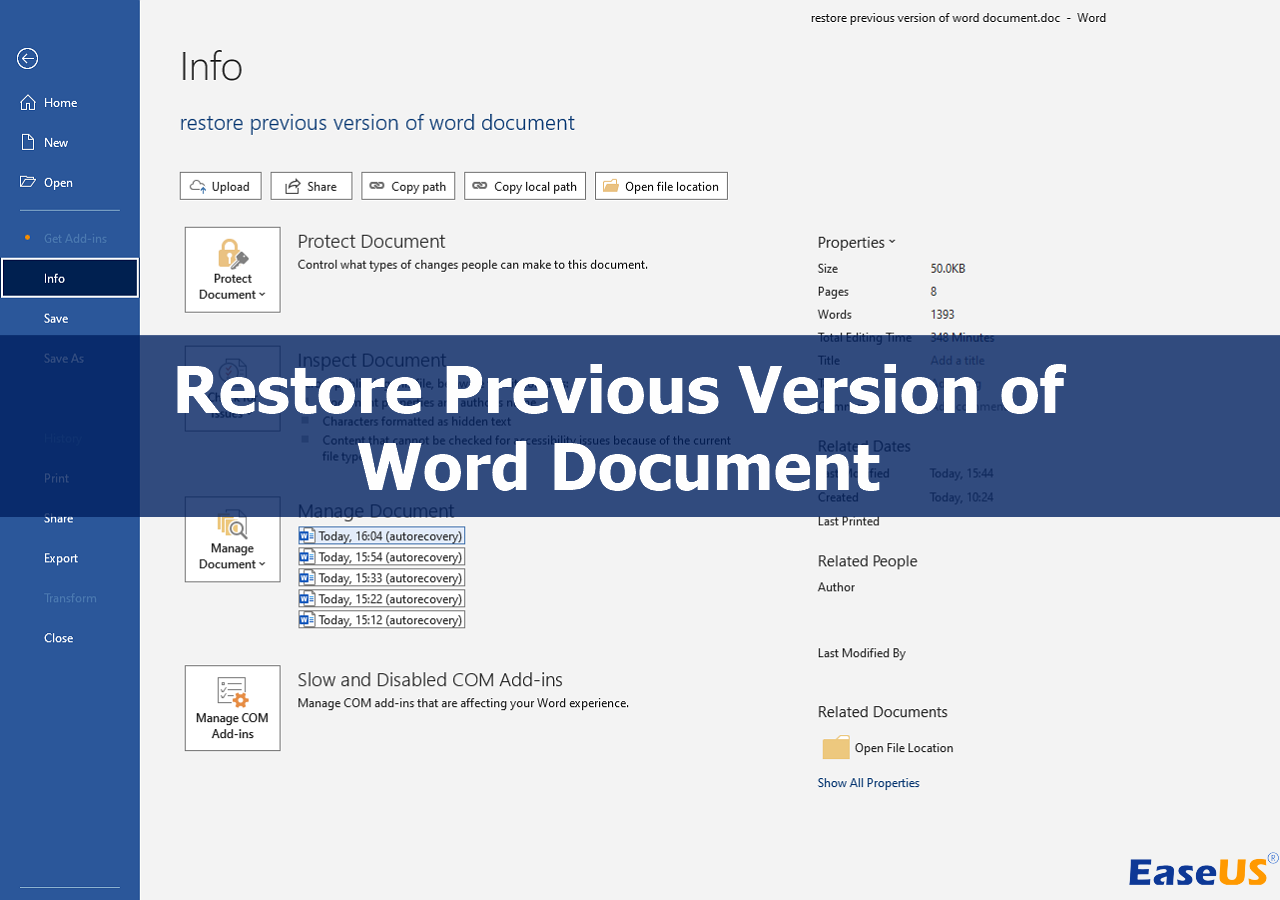Click the Share button beside Upload
The height and width of the screenshot is (900, 1280).
pyautogui.click(x=311, y=186)
